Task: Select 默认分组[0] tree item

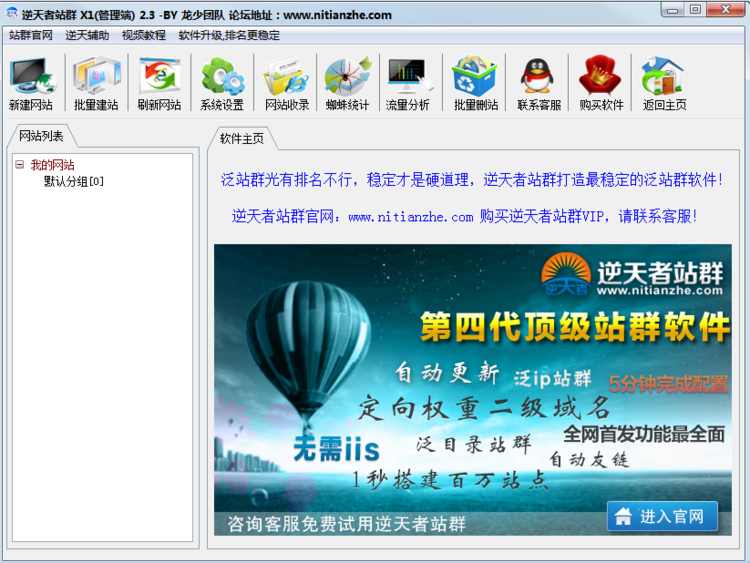Action: [x=74, y=181]
